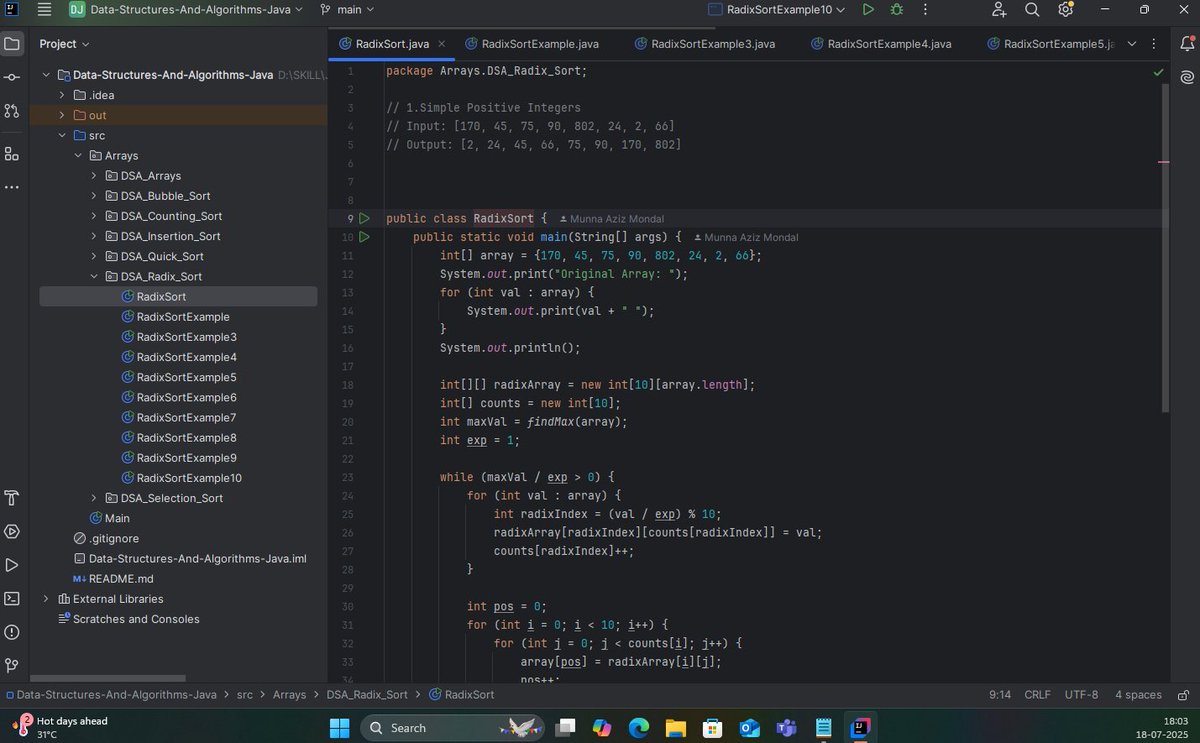Viewport: 1200px width, 743px height.
Task: Switch to RadixSortExample5 tab
Action: [x=1050, y=44]
